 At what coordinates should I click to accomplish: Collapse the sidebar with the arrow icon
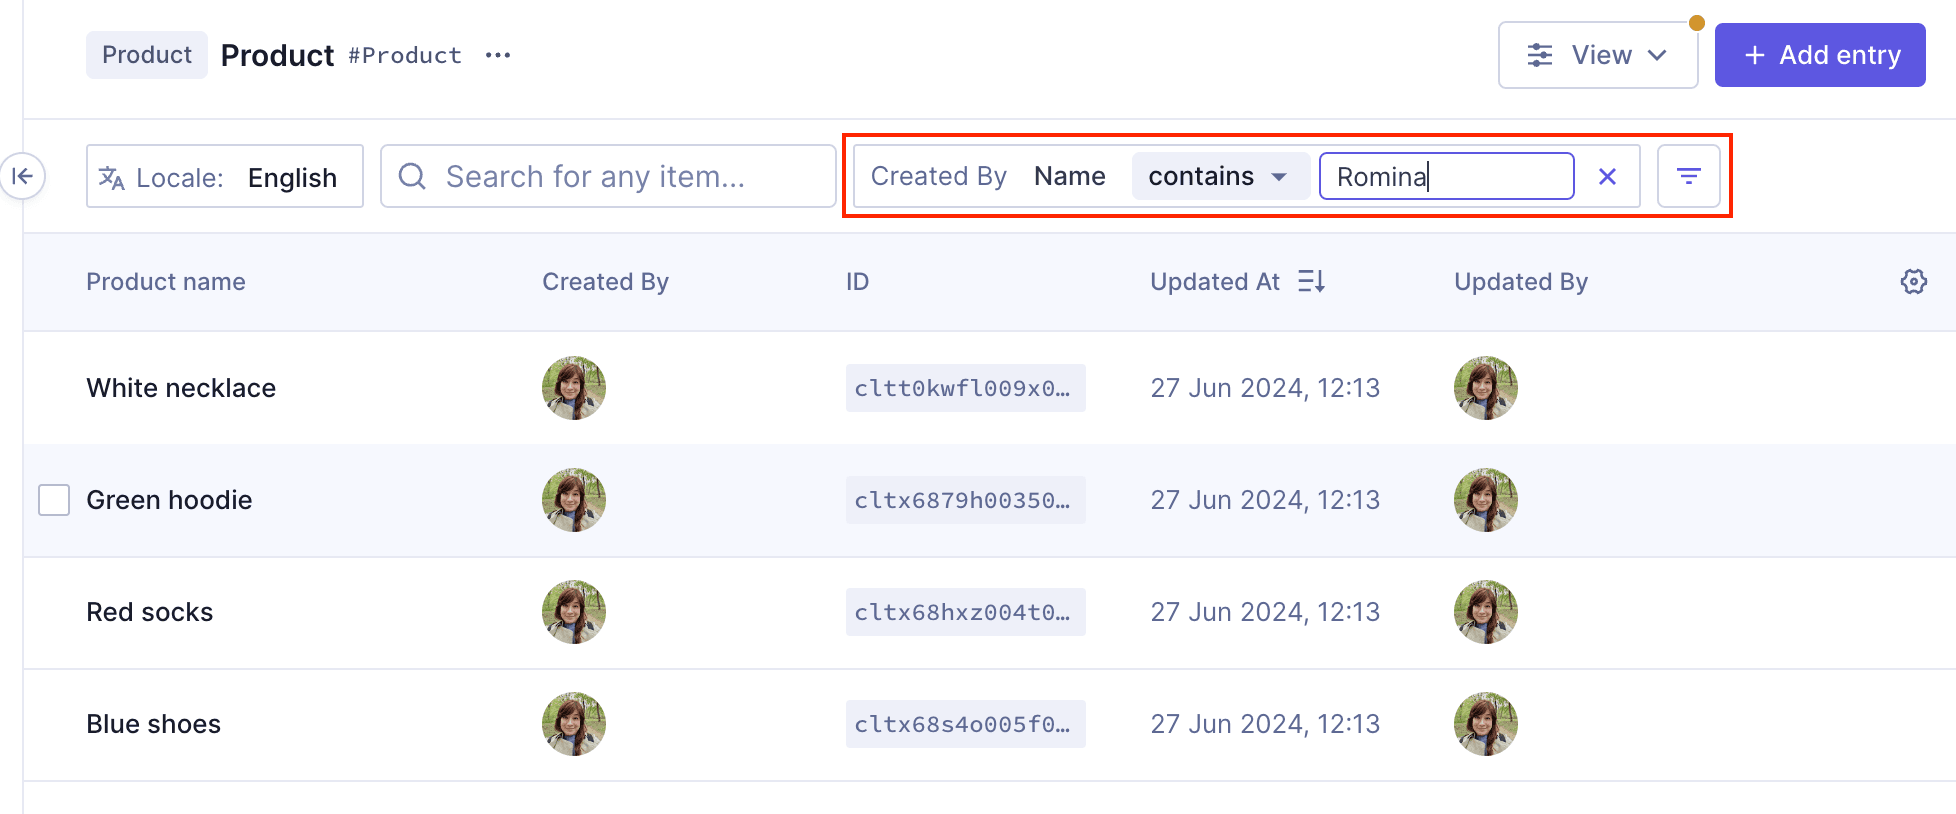[22, 177]
